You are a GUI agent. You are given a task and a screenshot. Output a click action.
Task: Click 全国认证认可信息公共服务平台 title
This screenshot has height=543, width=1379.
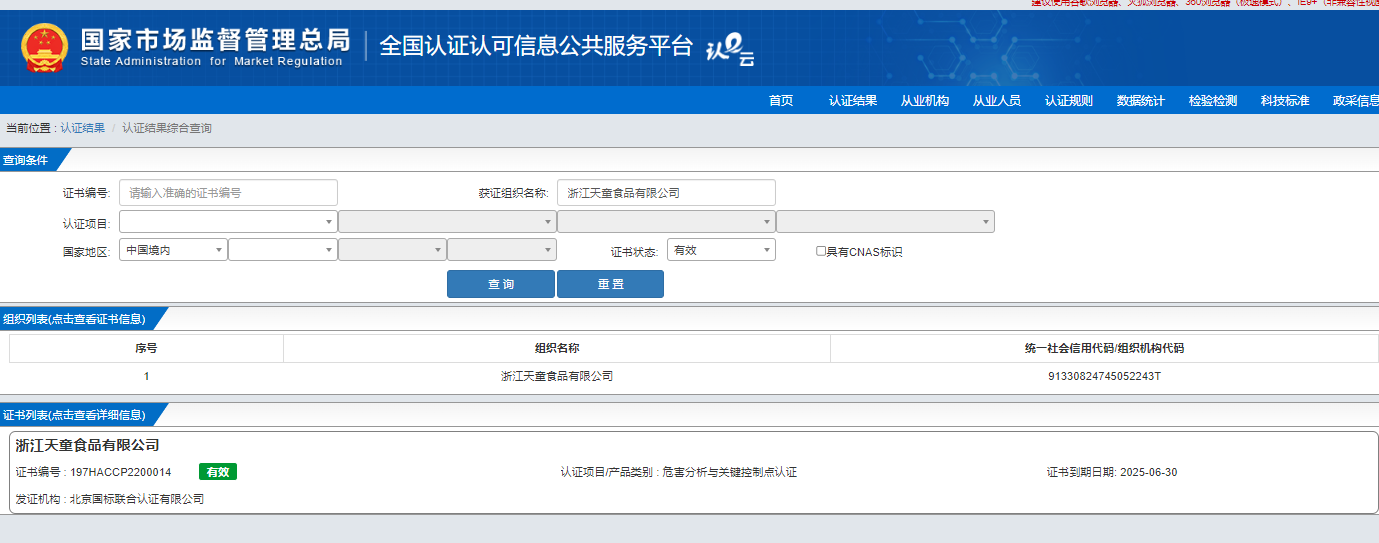point(536,46)
